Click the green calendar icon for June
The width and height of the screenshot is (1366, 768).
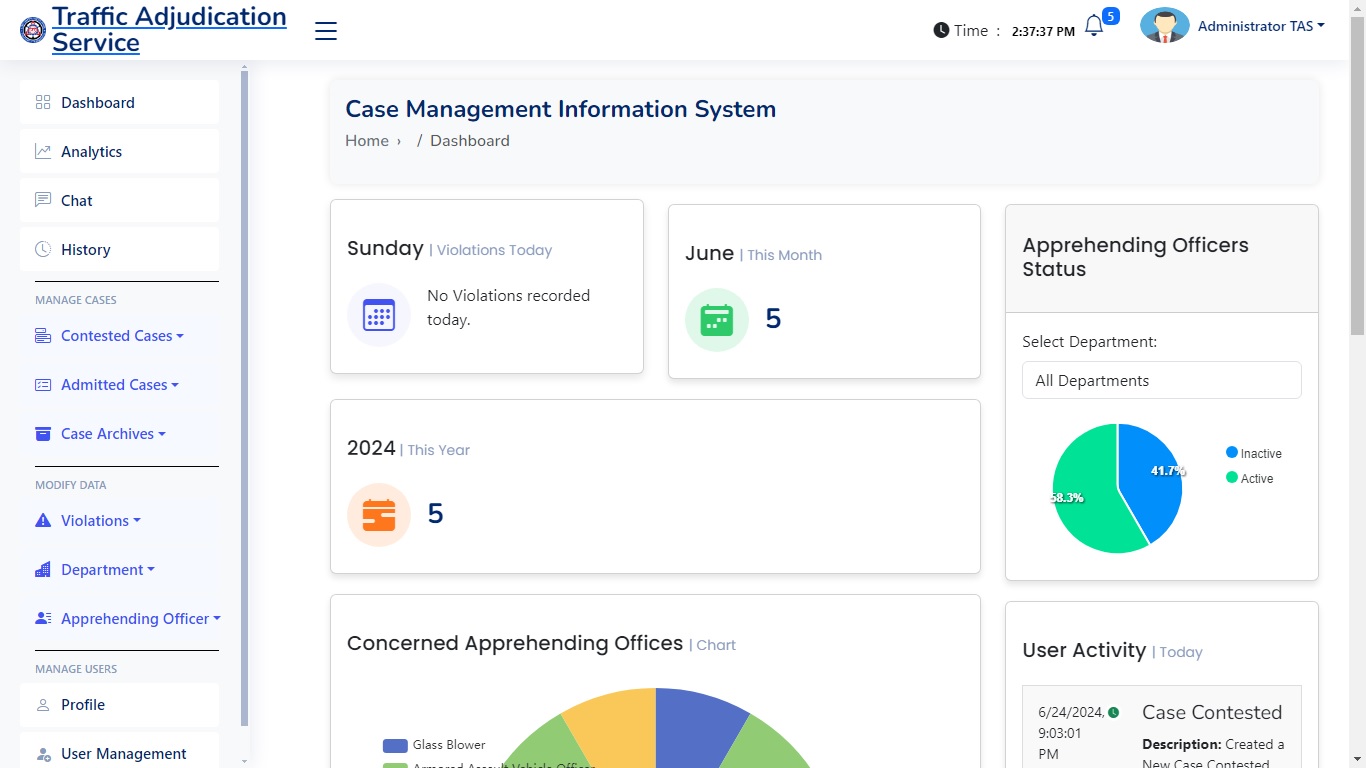[717, 320]
